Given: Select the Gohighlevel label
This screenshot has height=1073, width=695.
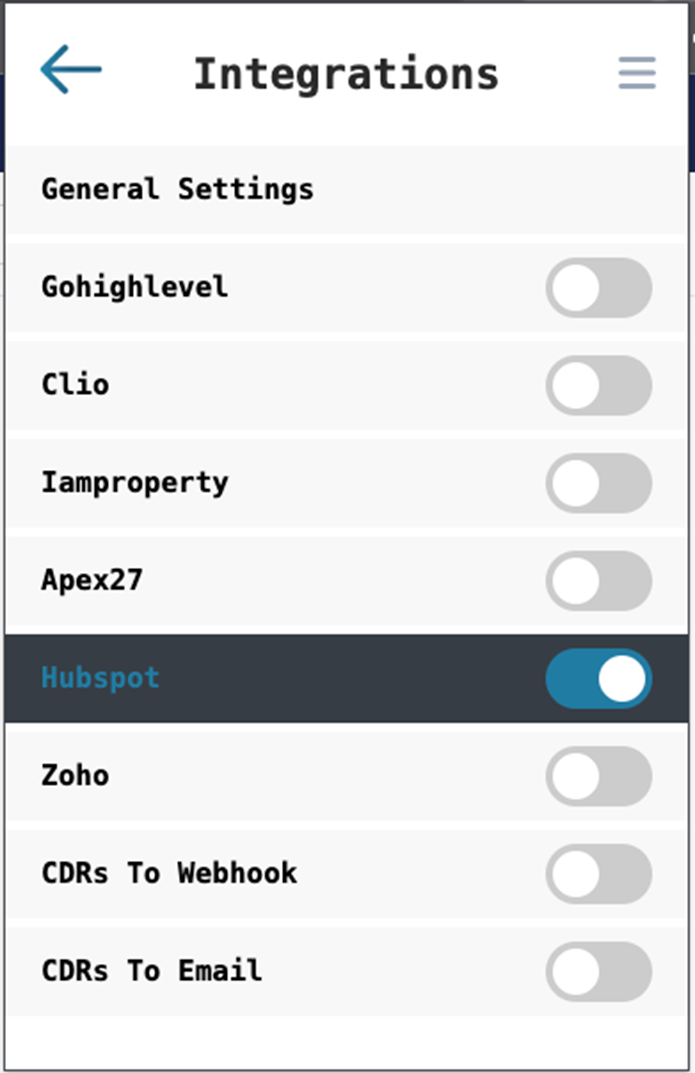Looking at the screenshot, I should point(134,287).
